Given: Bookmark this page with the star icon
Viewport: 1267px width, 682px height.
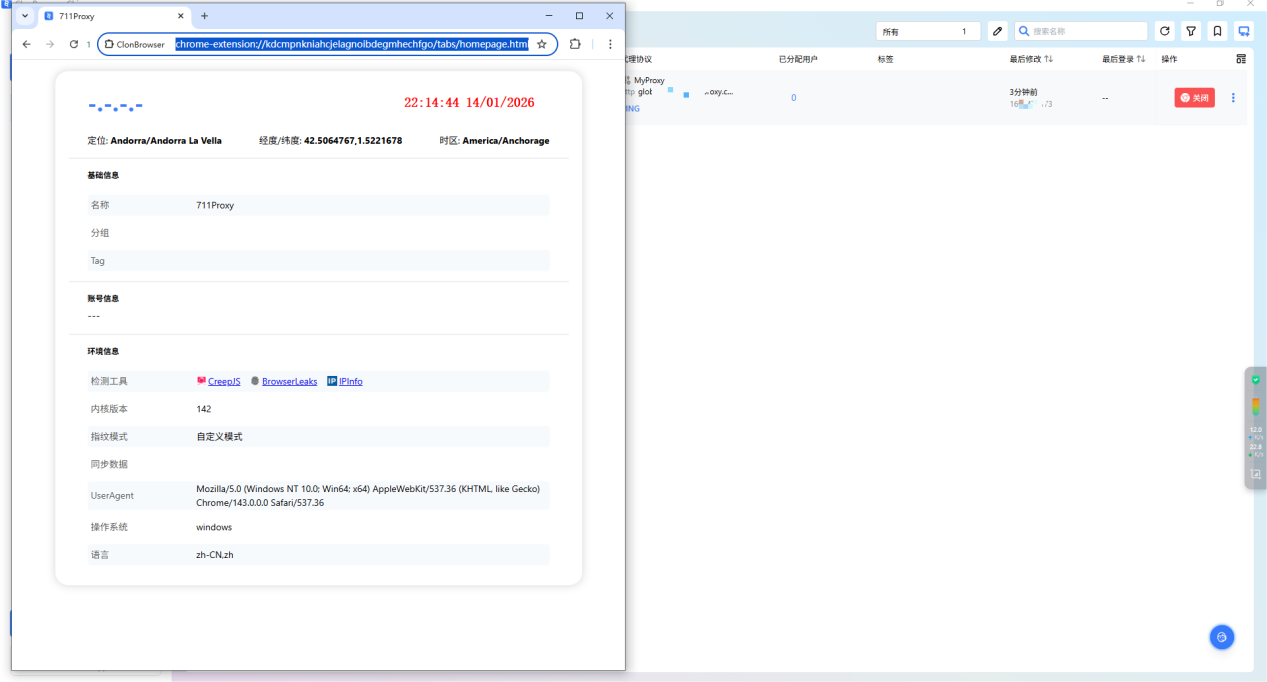Looking at the screenshot, I should tap(542, 44).
